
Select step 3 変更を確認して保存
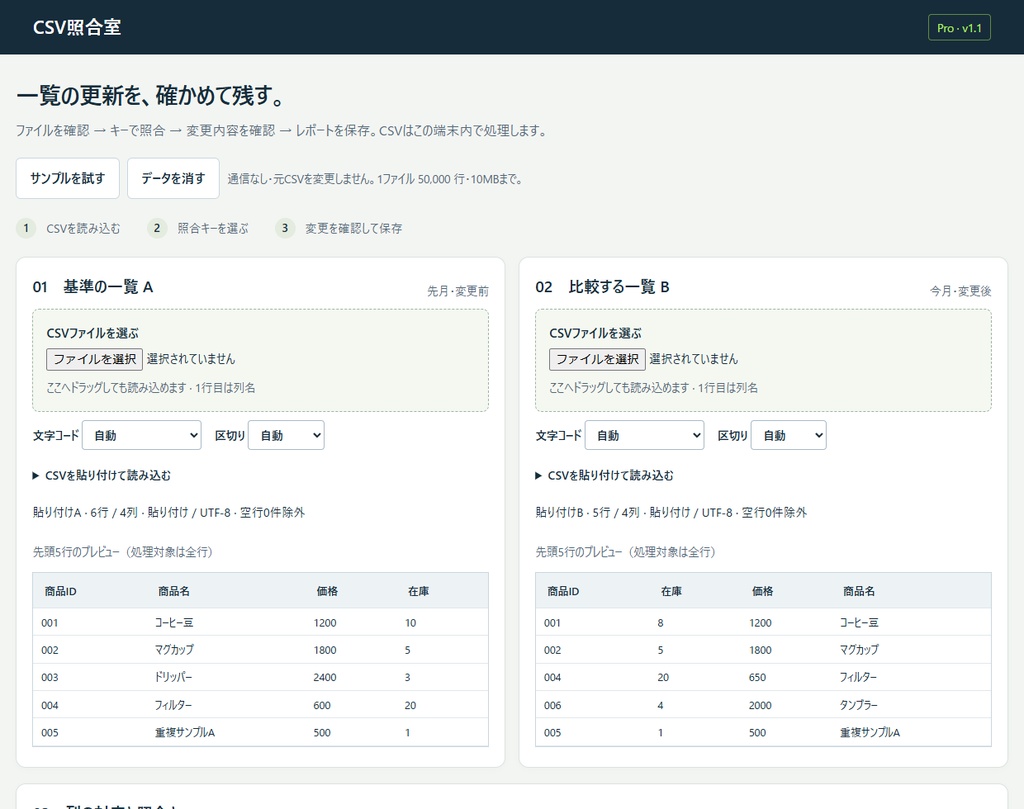click(x=338, y=228)
